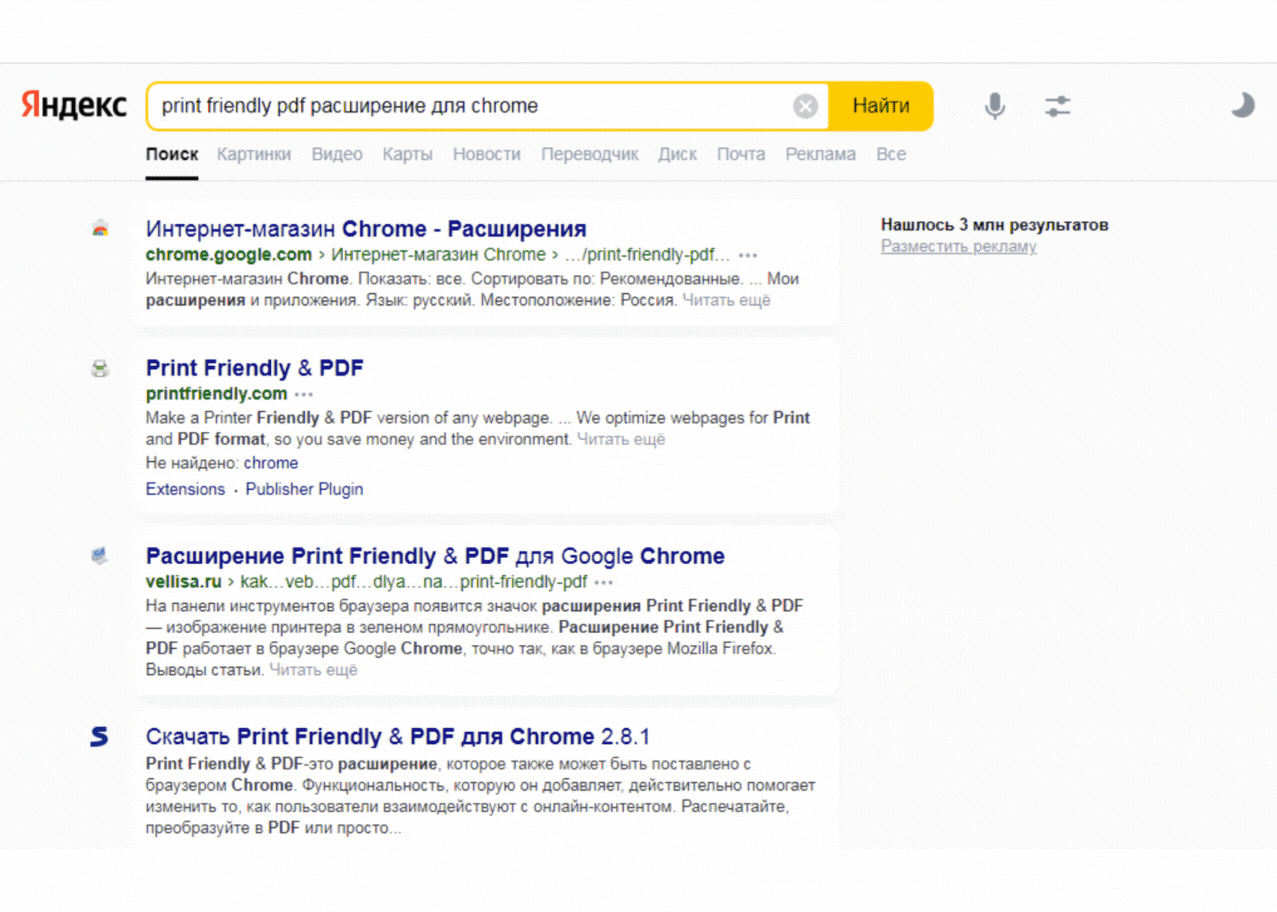
Task: Click the favicon beside the vellisa.ru result
Action: coord(100,556)
